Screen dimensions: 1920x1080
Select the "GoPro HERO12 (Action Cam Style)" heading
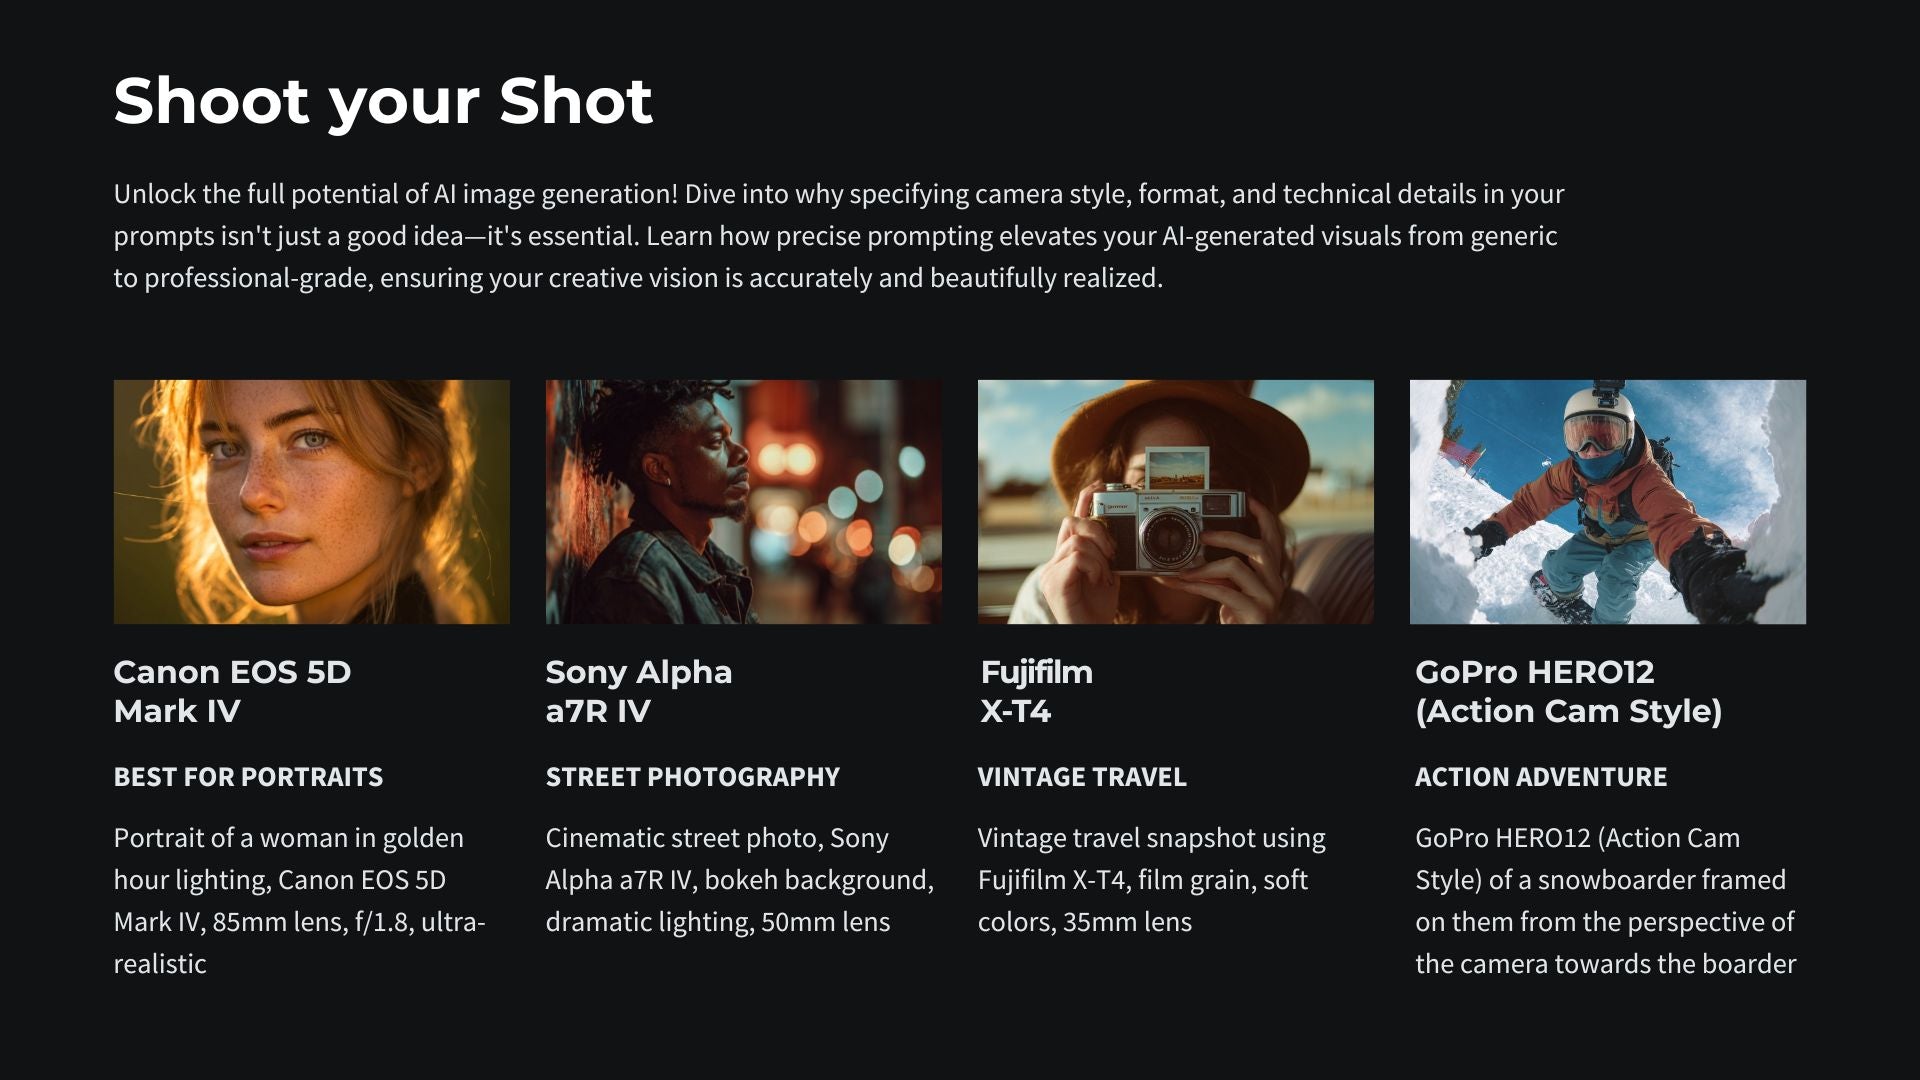click(x=1568, y=691)
